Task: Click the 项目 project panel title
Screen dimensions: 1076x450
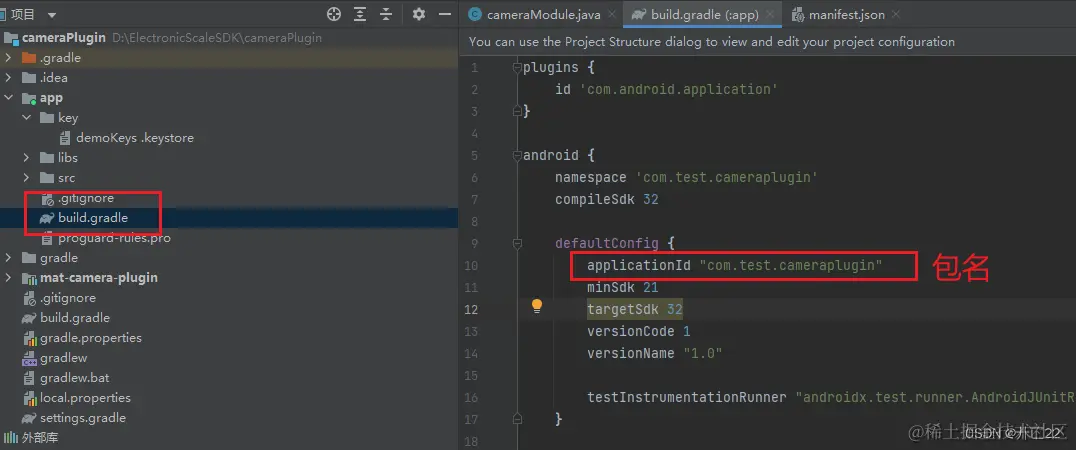Action: pos(24,14)
